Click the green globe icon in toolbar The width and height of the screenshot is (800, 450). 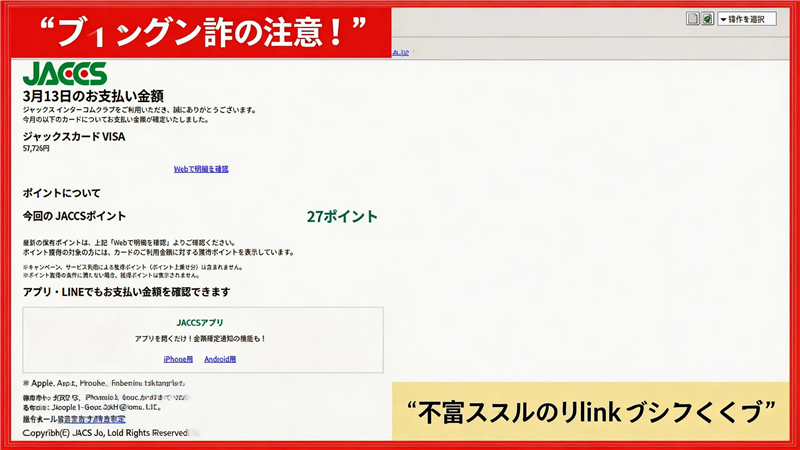[x=707, y=19]
